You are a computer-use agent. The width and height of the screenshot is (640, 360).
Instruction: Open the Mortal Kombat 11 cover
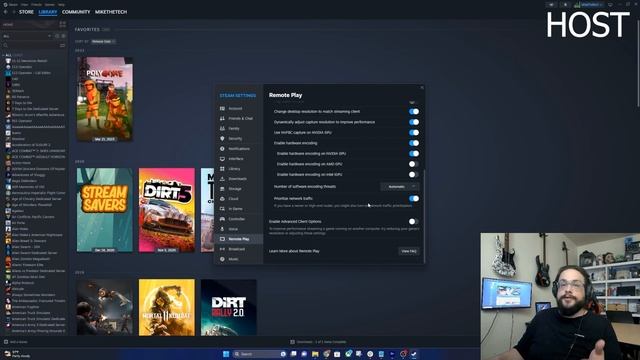coord(167,308)
